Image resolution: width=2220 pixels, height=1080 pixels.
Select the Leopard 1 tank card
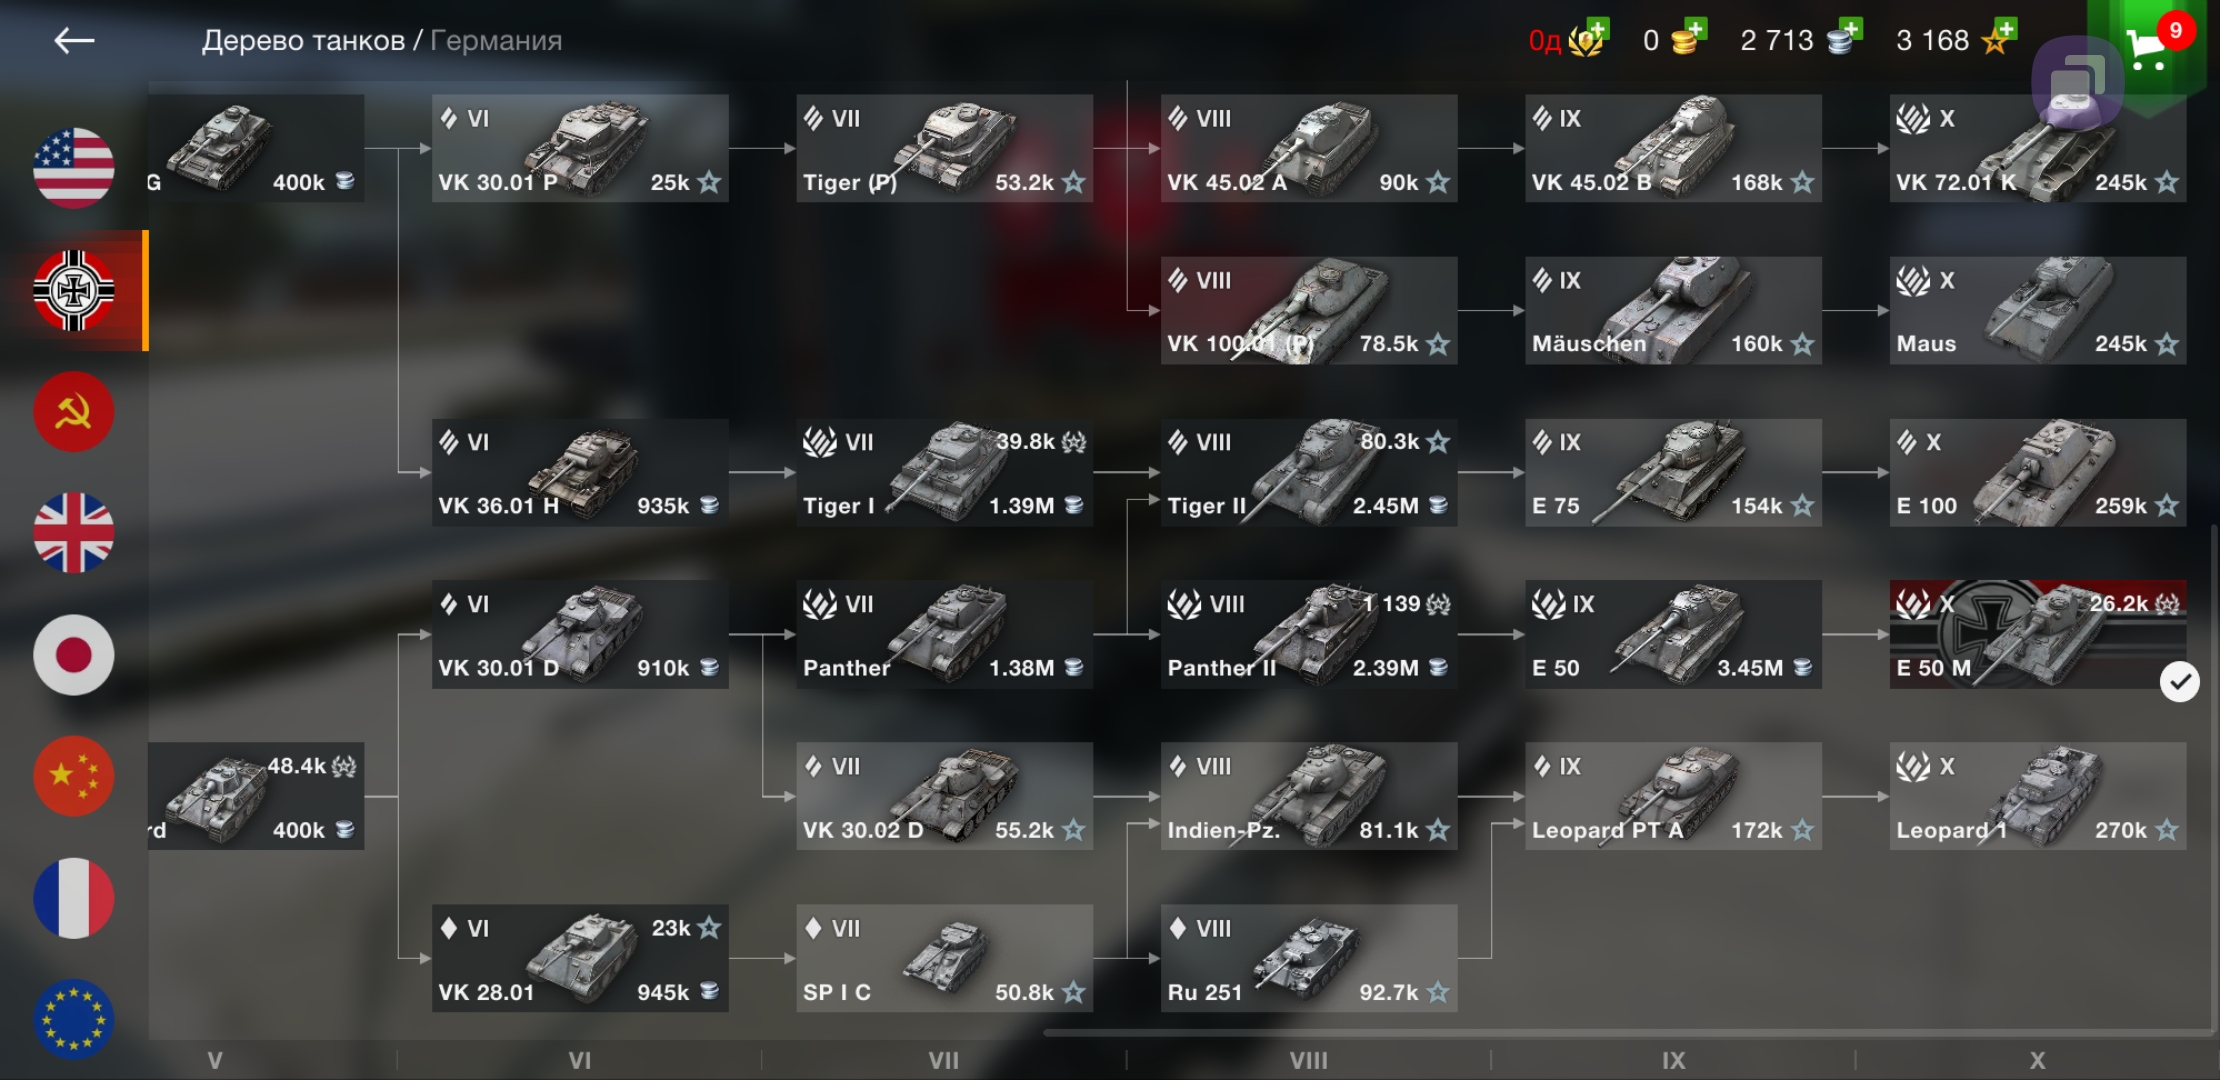(2037, 797)
